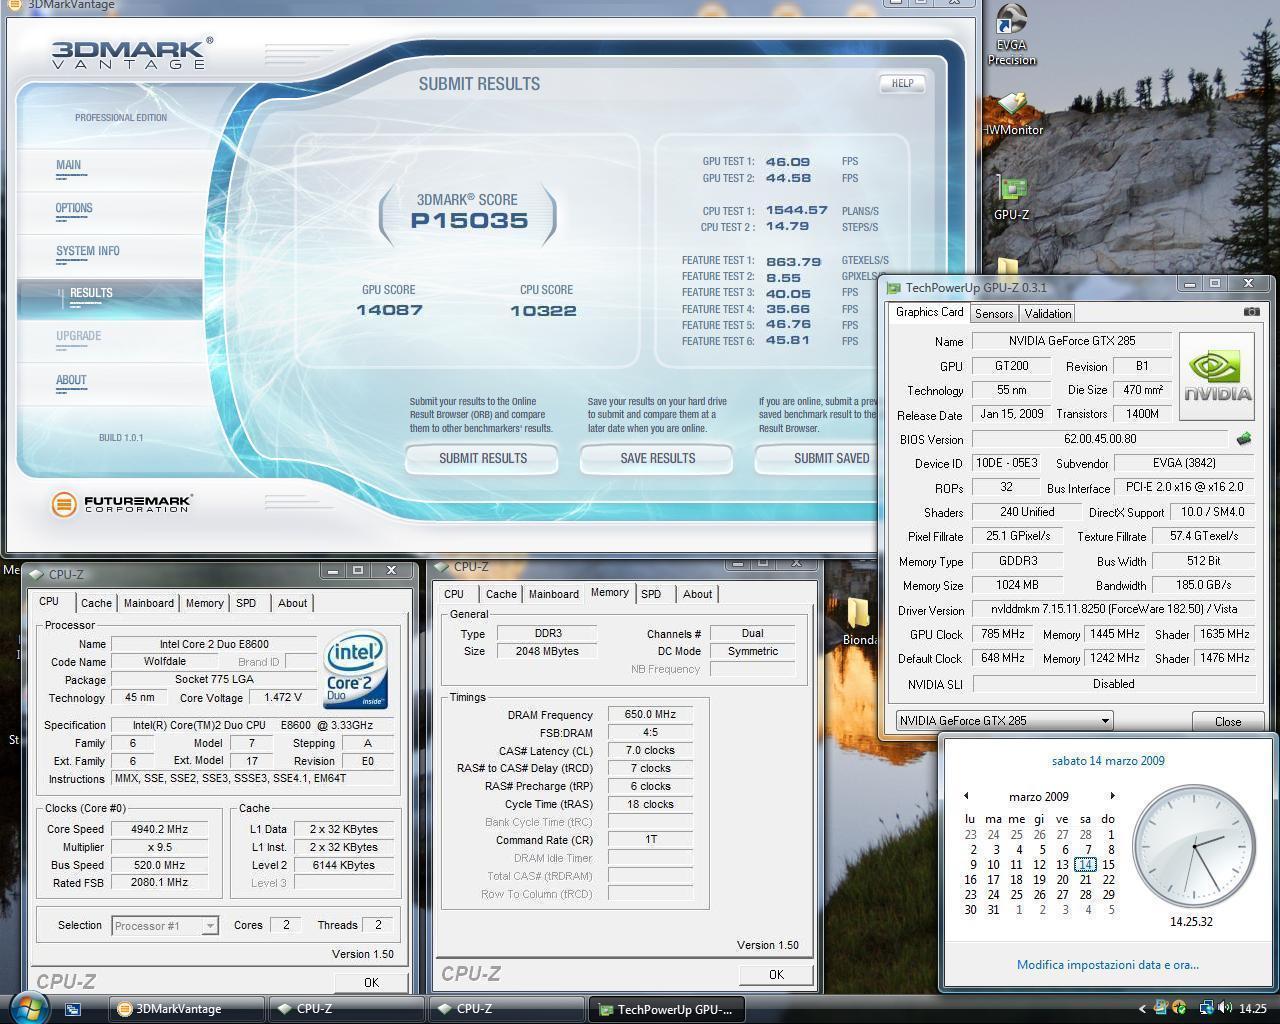
Task: Open the Processor #1 selection dropdown
Action: (x=165, y=926)
